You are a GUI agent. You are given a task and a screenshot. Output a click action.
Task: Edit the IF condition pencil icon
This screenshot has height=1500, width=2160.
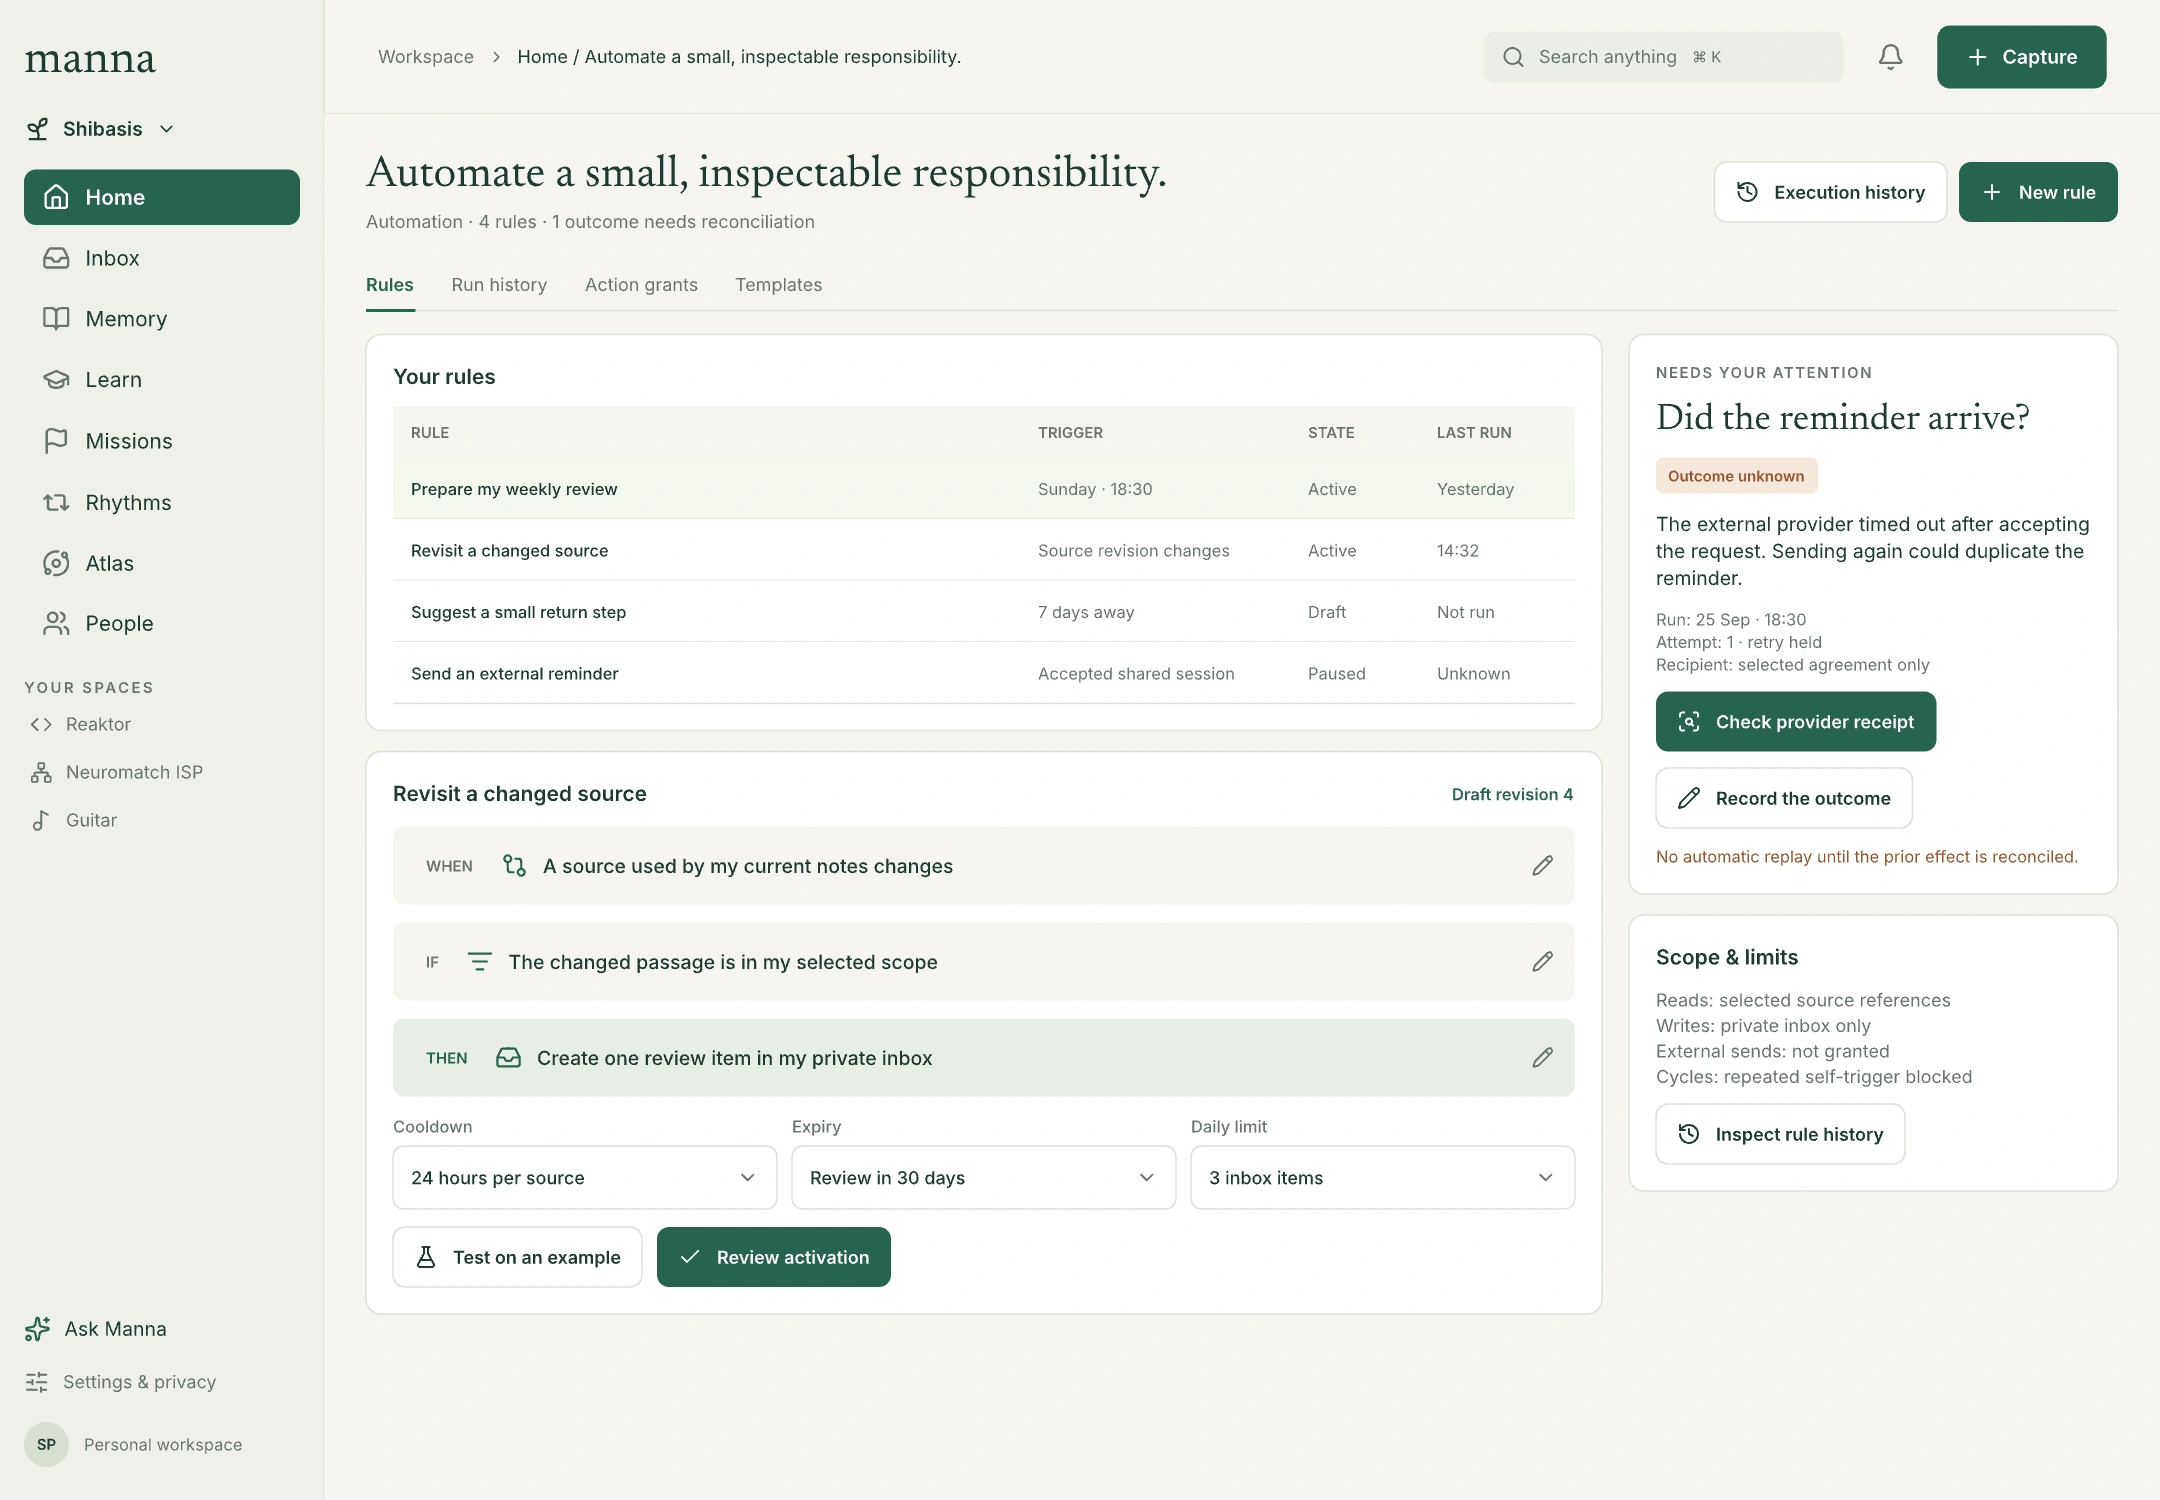[1542, 962]
